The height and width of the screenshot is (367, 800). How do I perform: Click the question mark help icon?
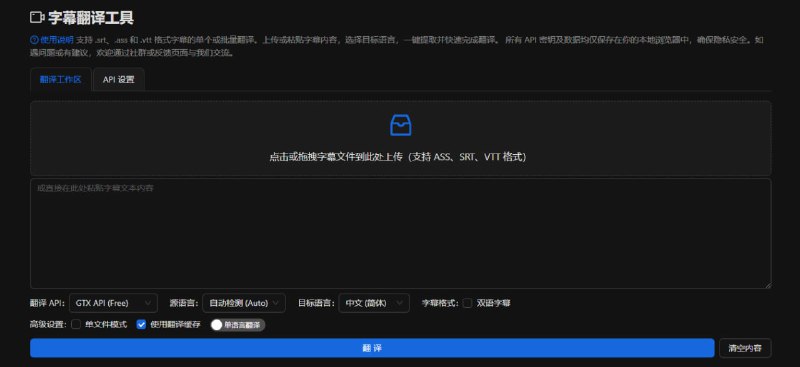tap(34, 40)
